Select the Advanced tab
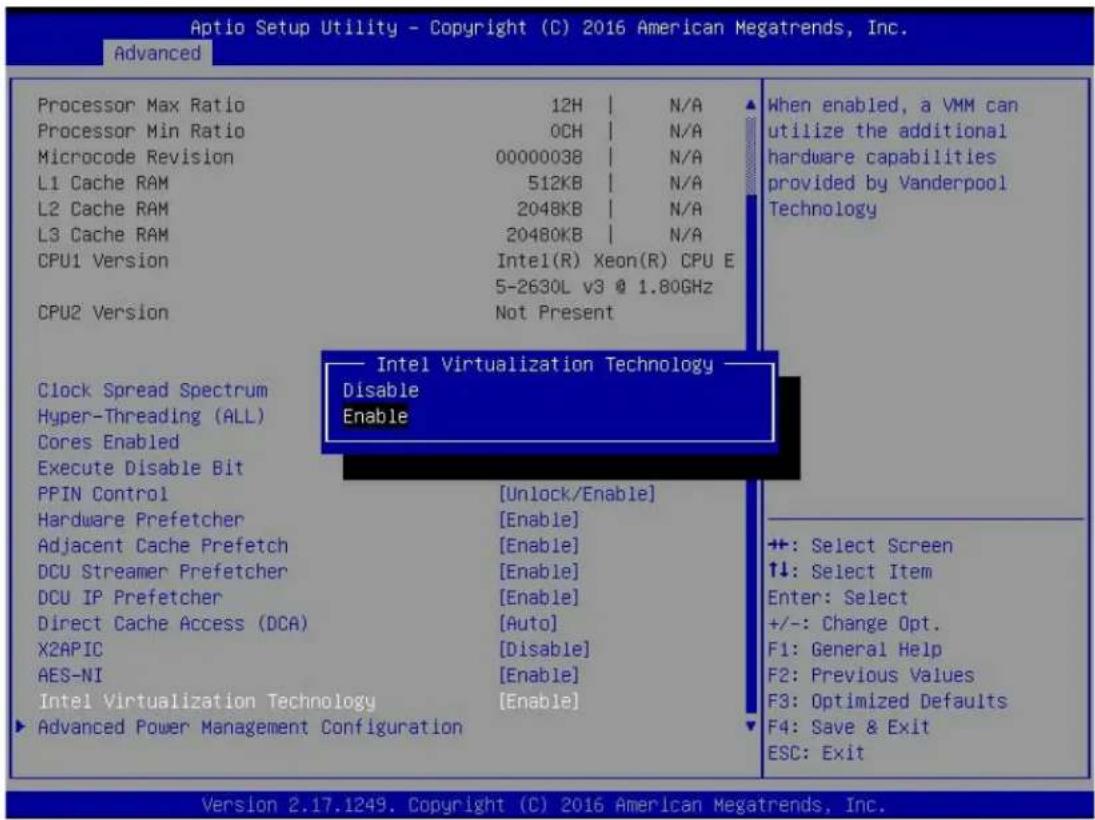Image resolution: width=1095 pixels, height=820 pixels. click(157, 53)
